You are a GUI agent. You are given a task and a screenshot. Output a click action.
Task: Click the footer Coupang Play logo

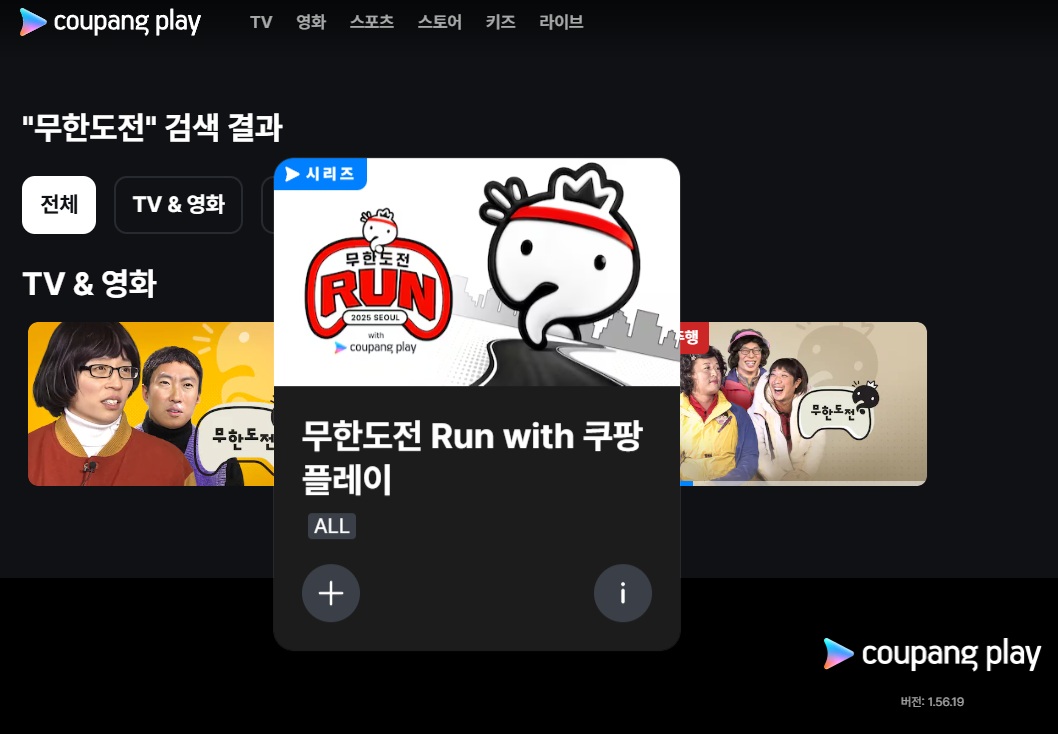pyautogui.click(x=932, y=654)
